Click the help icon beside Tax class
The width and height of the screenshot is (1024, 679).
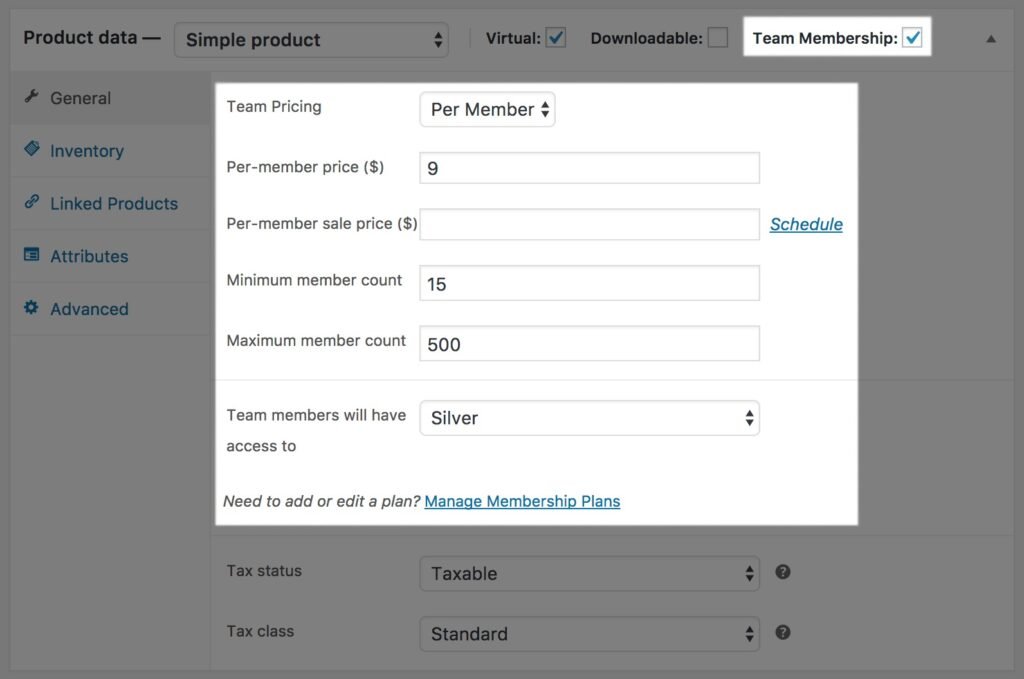click(783, 632)
